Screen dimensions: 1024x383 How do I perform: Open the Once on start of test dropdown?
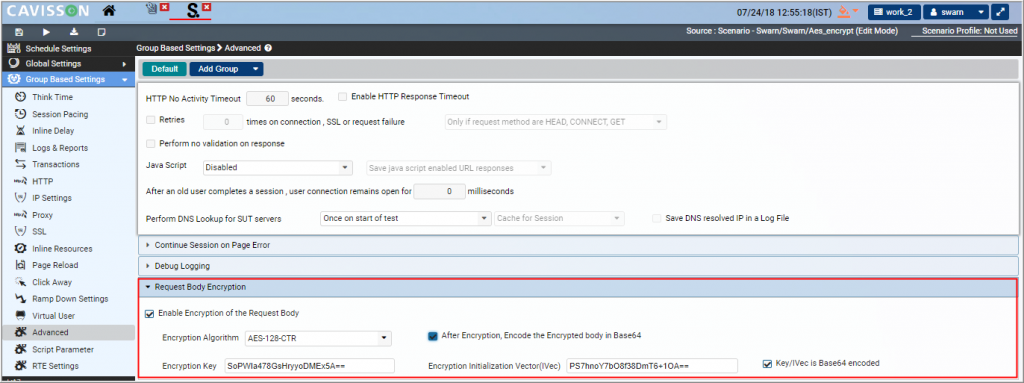click(x=406, y=218)
